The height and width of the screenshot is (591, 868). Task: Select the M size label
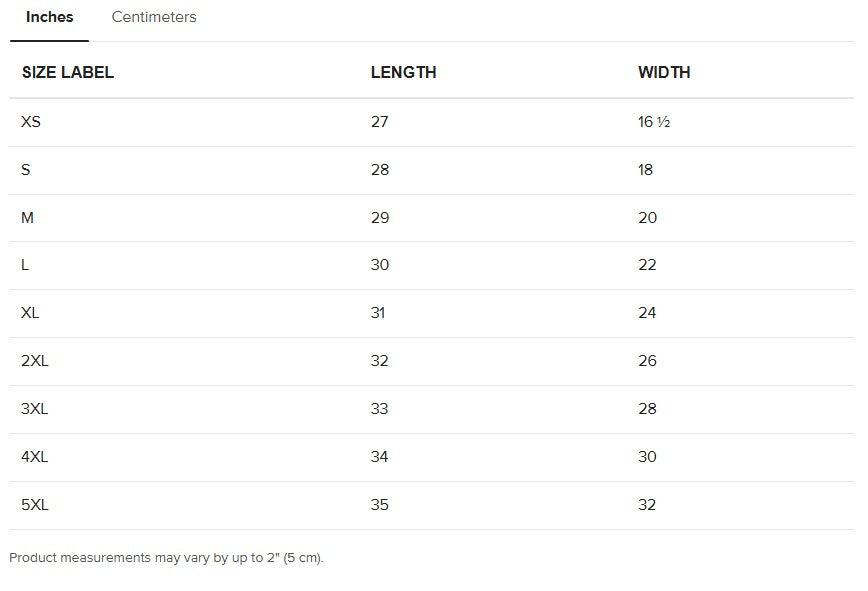tap(27, 218)
